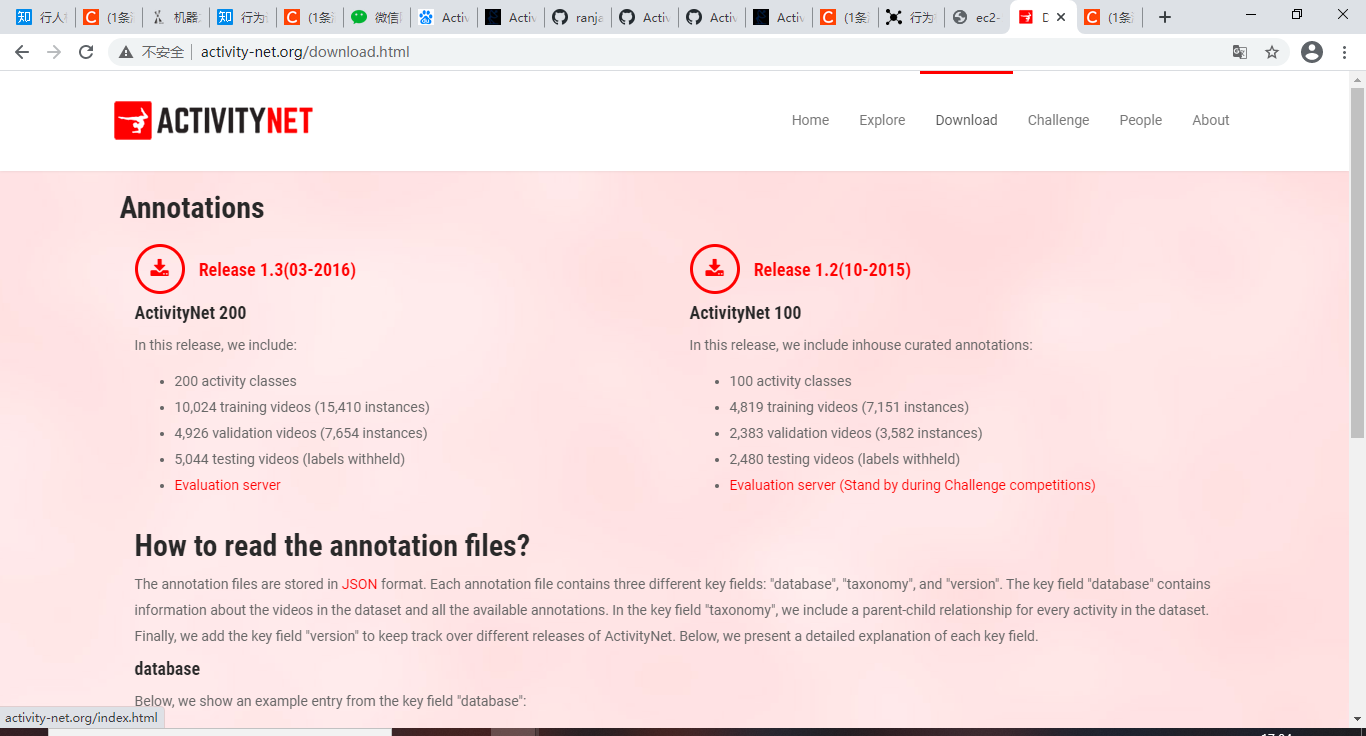Image resolution: width=1366 pixels, height=736 pixels.
Task: Open the About navigation menu item
Action: coord(1210,120)
